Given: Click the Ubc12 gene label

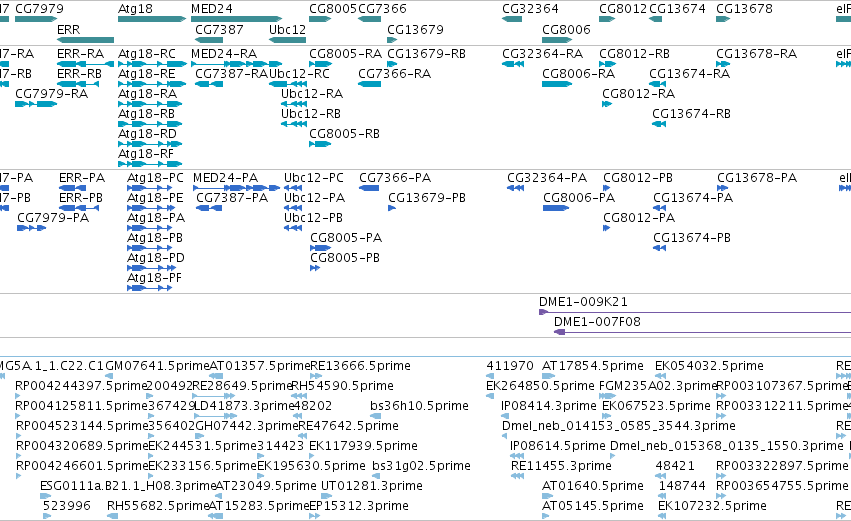Looking at the screenshot, I should 288,29.
